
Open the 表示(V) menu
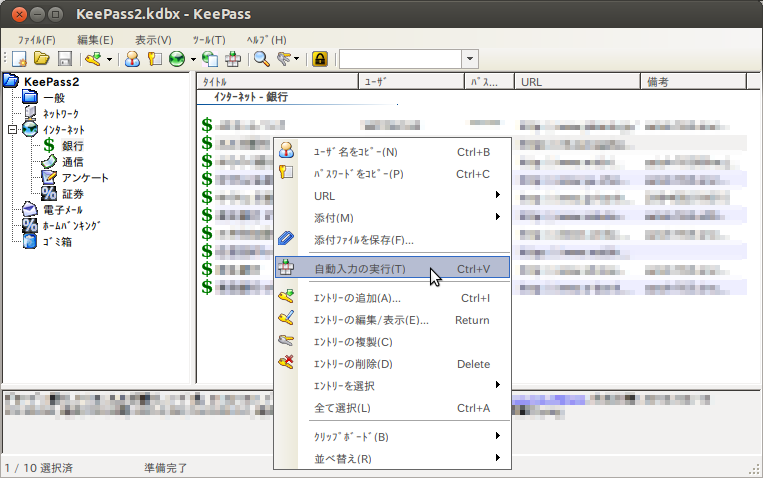(153, 40)
